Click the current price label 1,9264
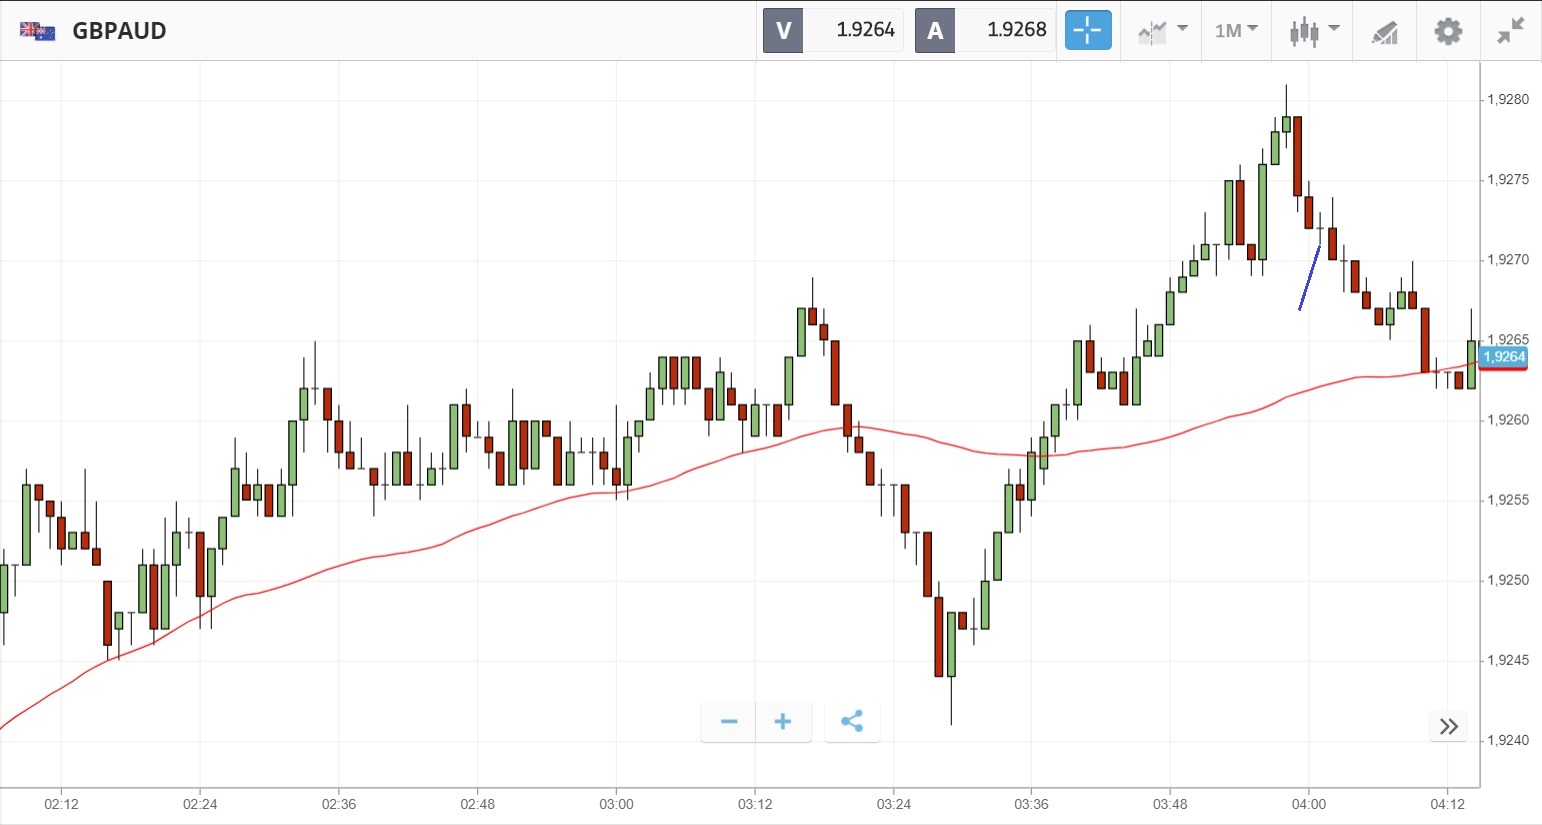 [1503, 357]
